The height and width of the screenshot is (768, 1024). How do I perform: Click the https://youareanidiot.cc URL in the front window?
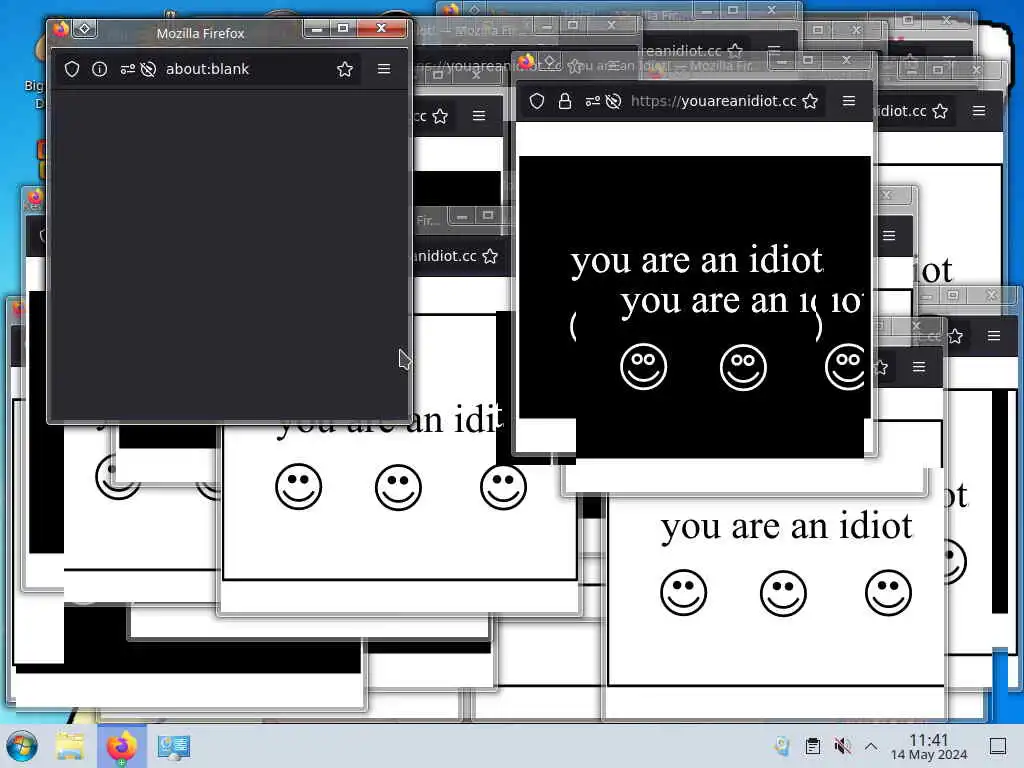(714, 101)
